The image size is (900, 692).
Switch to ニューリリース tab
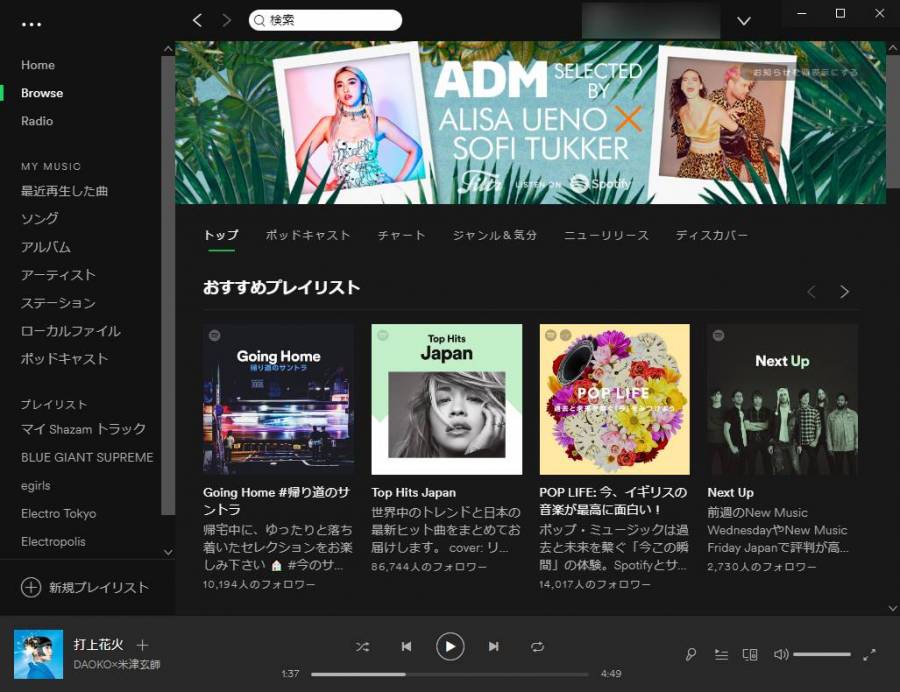[x=606, y=235]
